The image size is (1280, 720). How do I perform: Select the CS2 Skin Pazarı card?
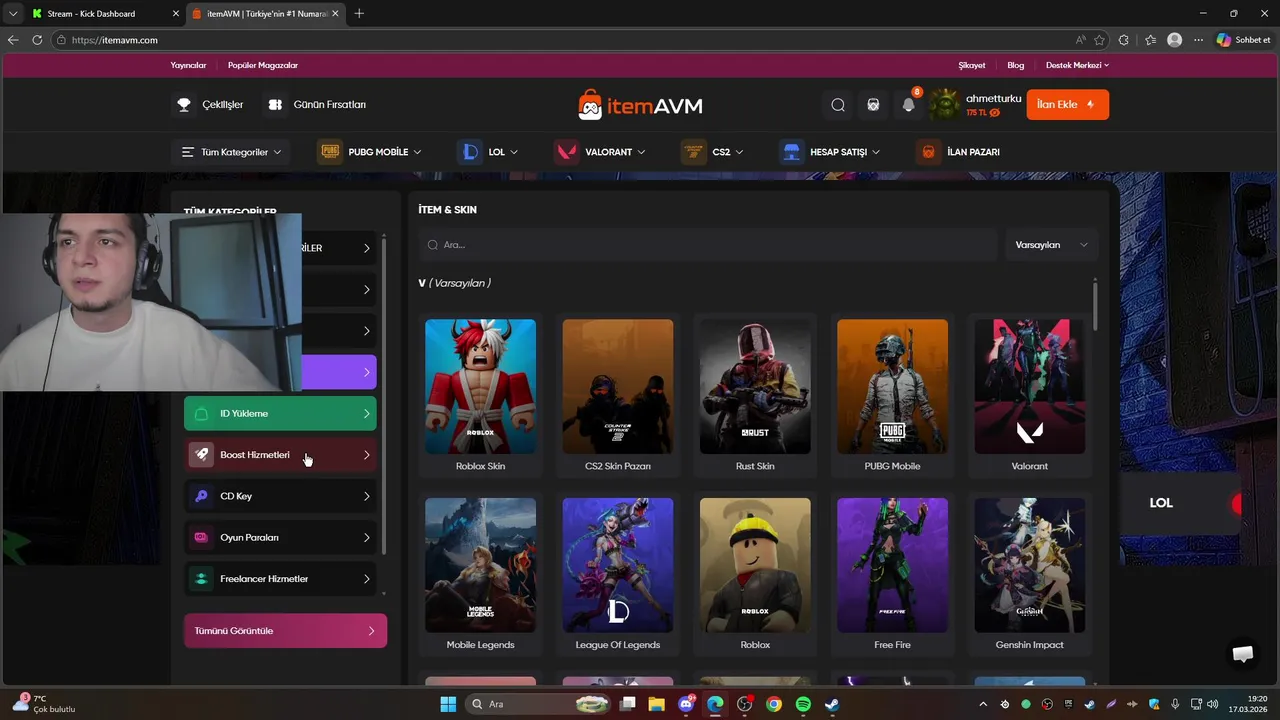point(618,396)
